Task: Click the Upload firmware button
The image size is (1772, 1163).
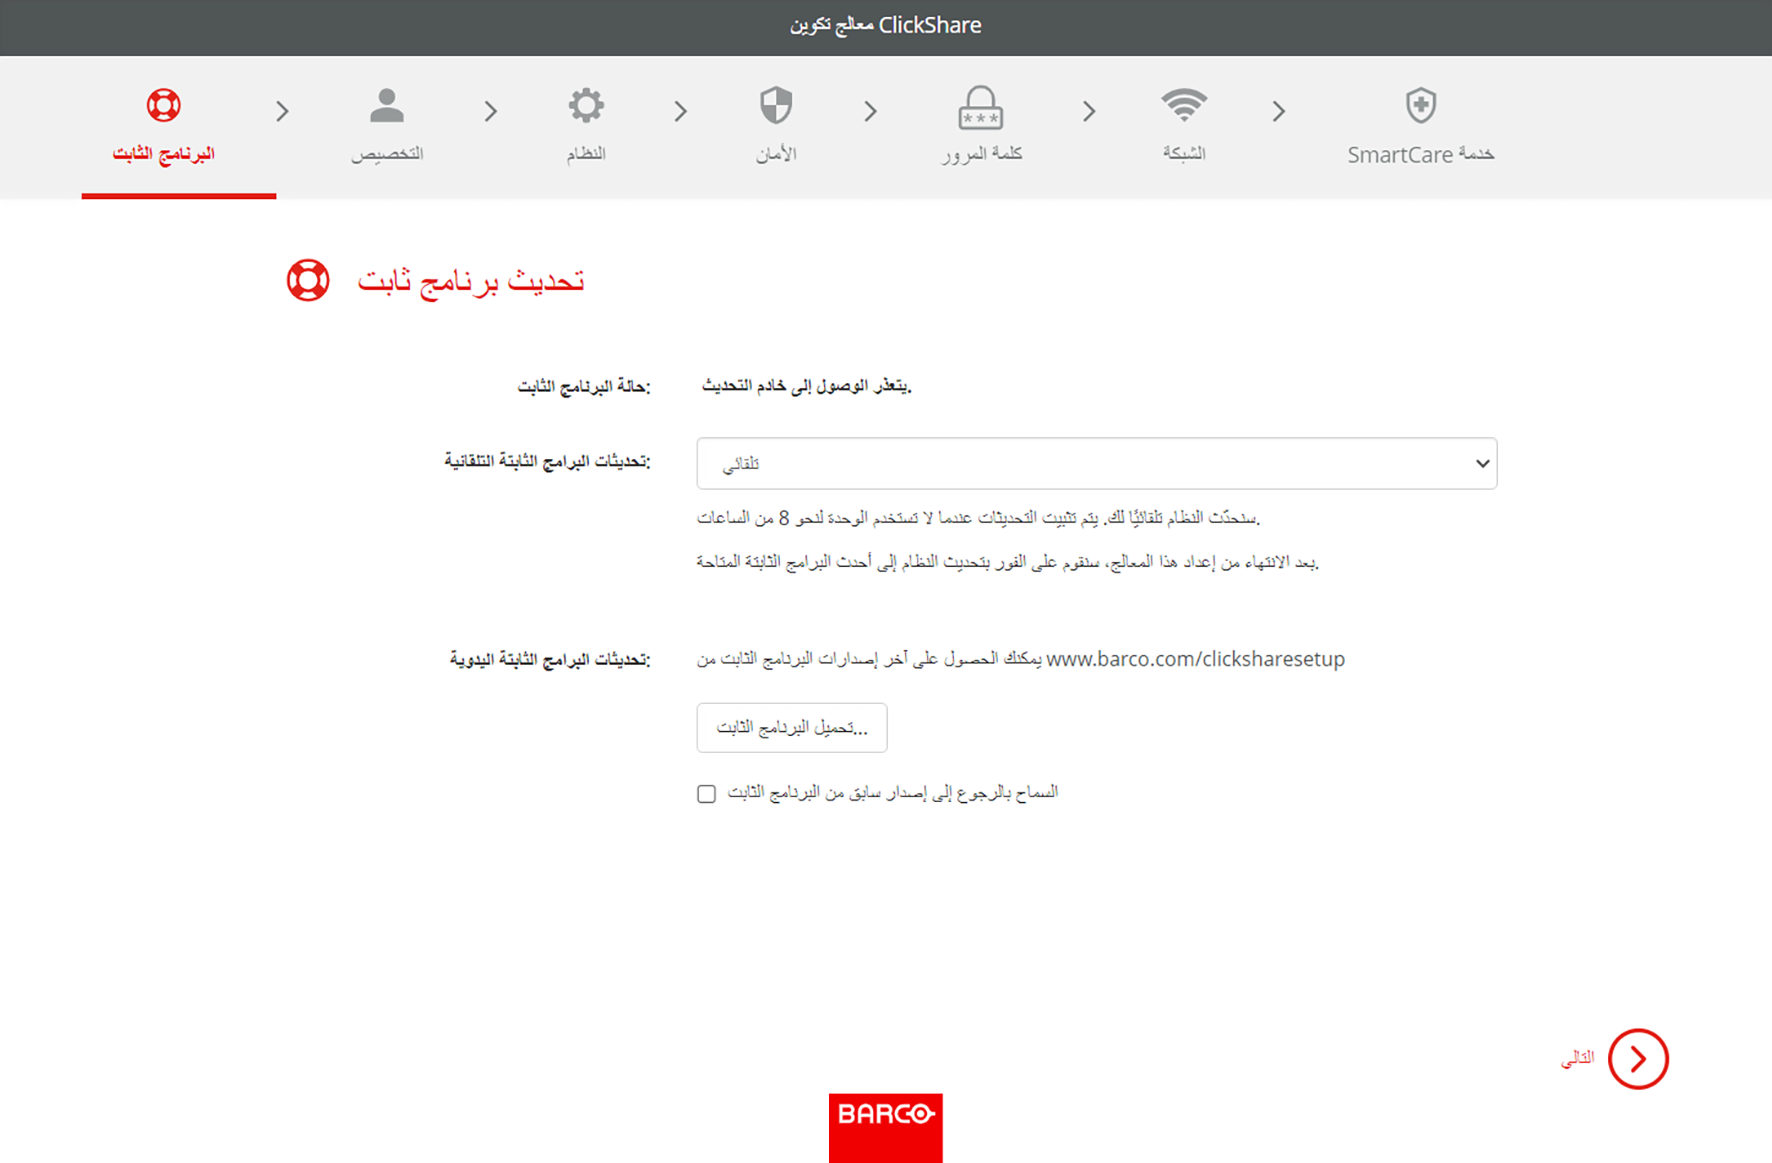Action: tap(792, 727)
